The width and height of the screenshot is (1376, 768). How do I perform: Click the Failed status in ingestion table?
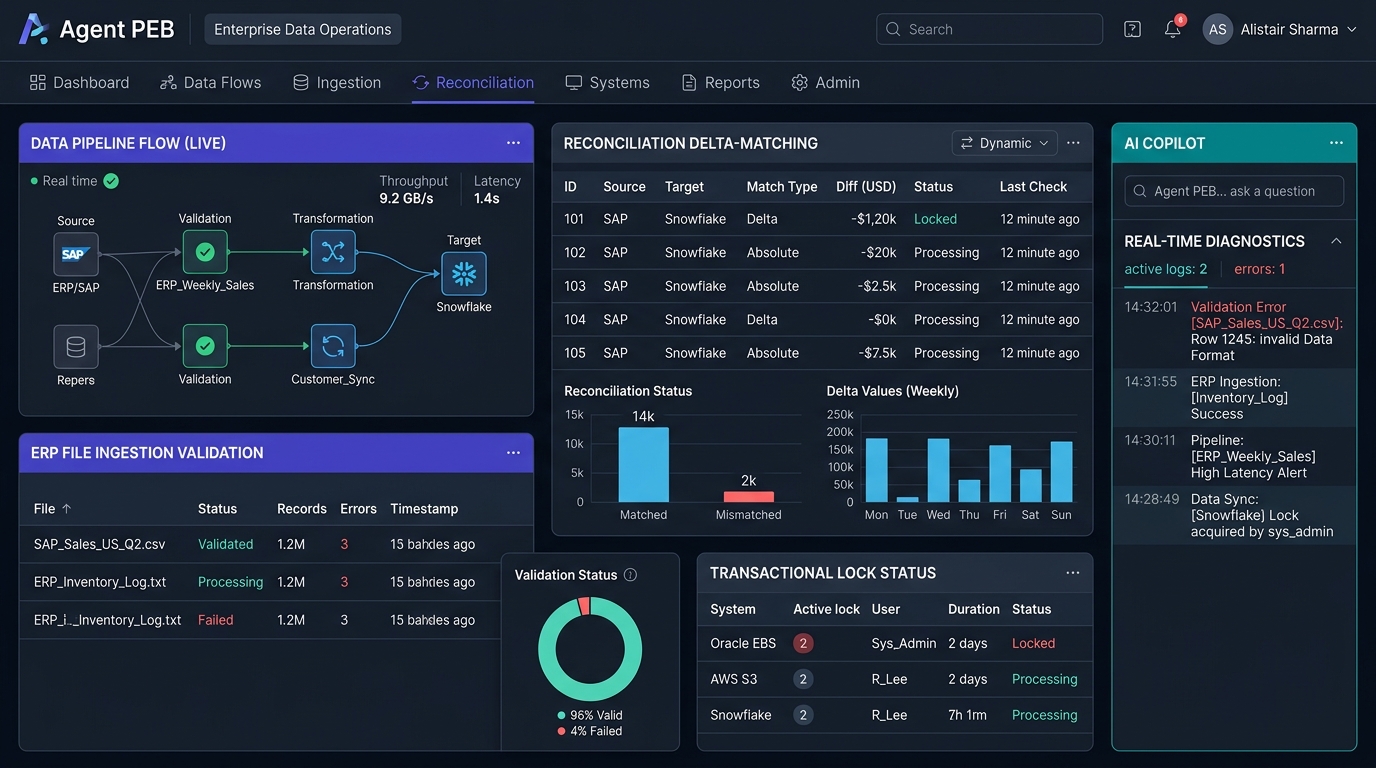pos(215,620)
